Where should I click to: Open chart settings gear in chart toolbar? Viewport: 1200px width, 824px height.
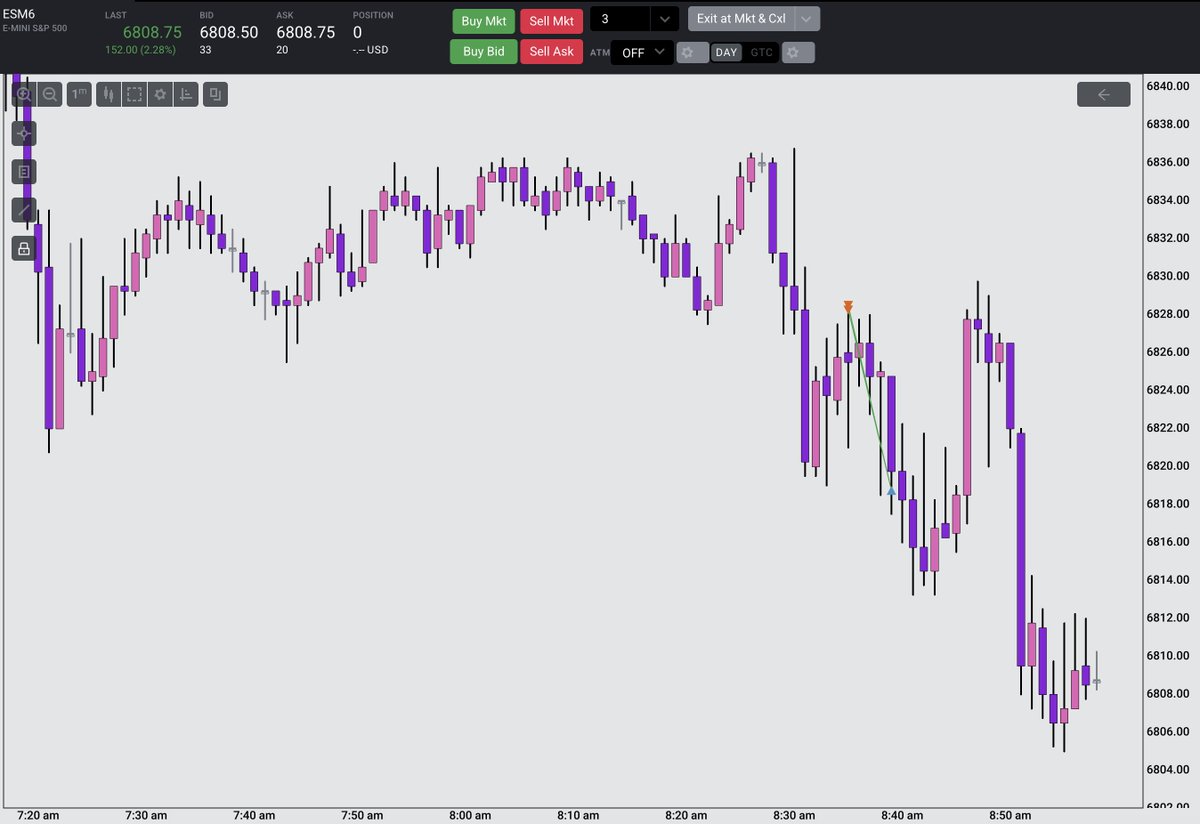pos(160,95)
